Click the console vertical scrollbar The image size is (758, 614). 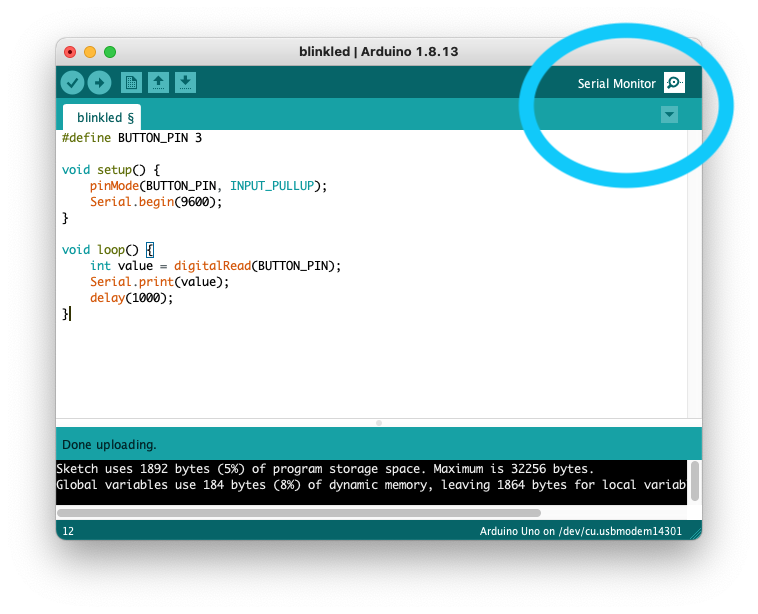[x=694, y=480]
